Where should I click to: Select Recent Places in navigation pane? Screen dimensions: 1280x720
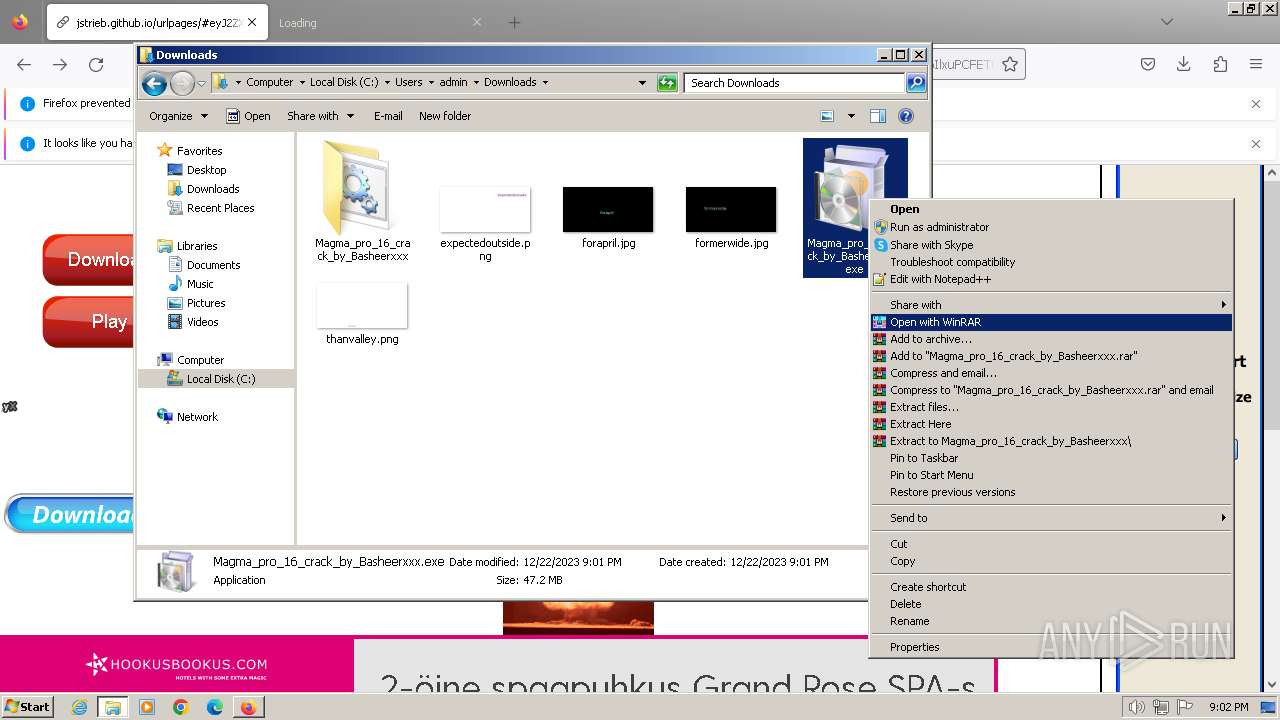click(x=220, y=208)
